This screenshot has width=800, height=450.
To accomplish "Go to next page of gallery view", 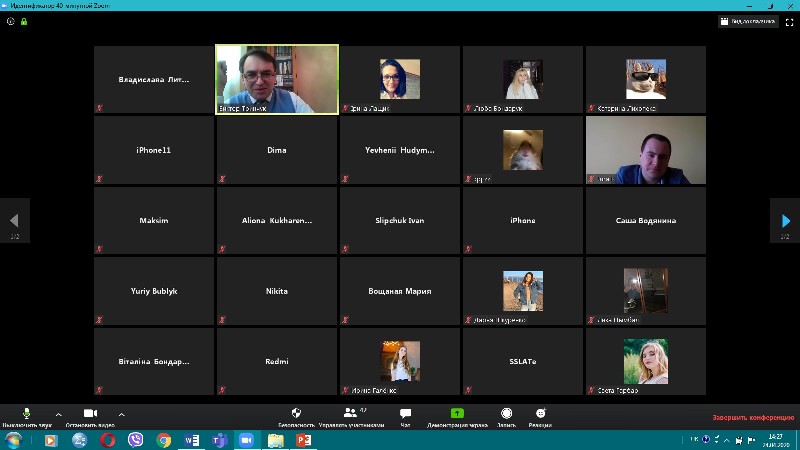I will [785, 220].
